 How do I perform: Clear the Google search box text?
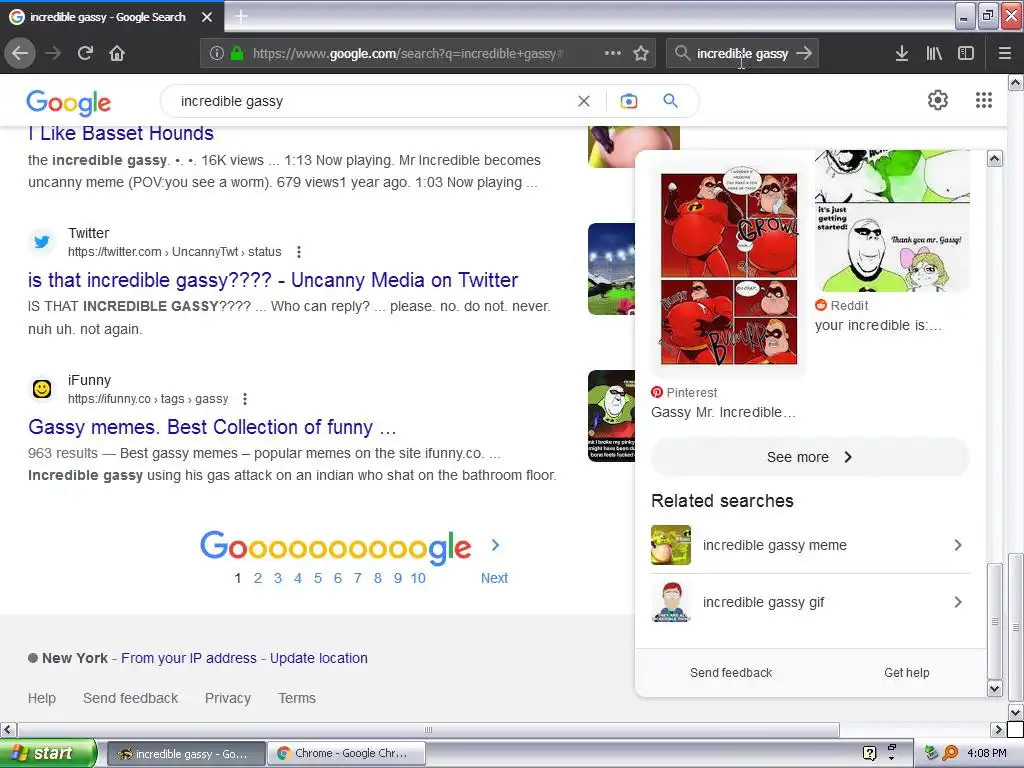[x=584, y=101]
